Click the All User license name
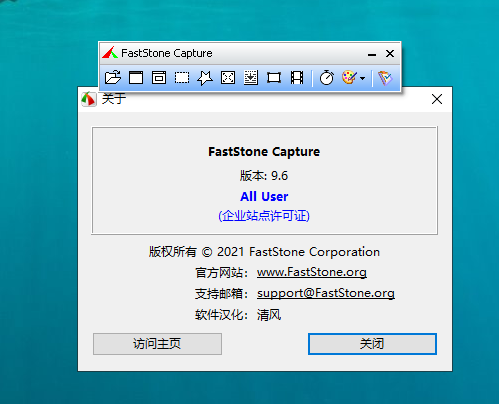499x404 pixels. [x=264, y=197]
